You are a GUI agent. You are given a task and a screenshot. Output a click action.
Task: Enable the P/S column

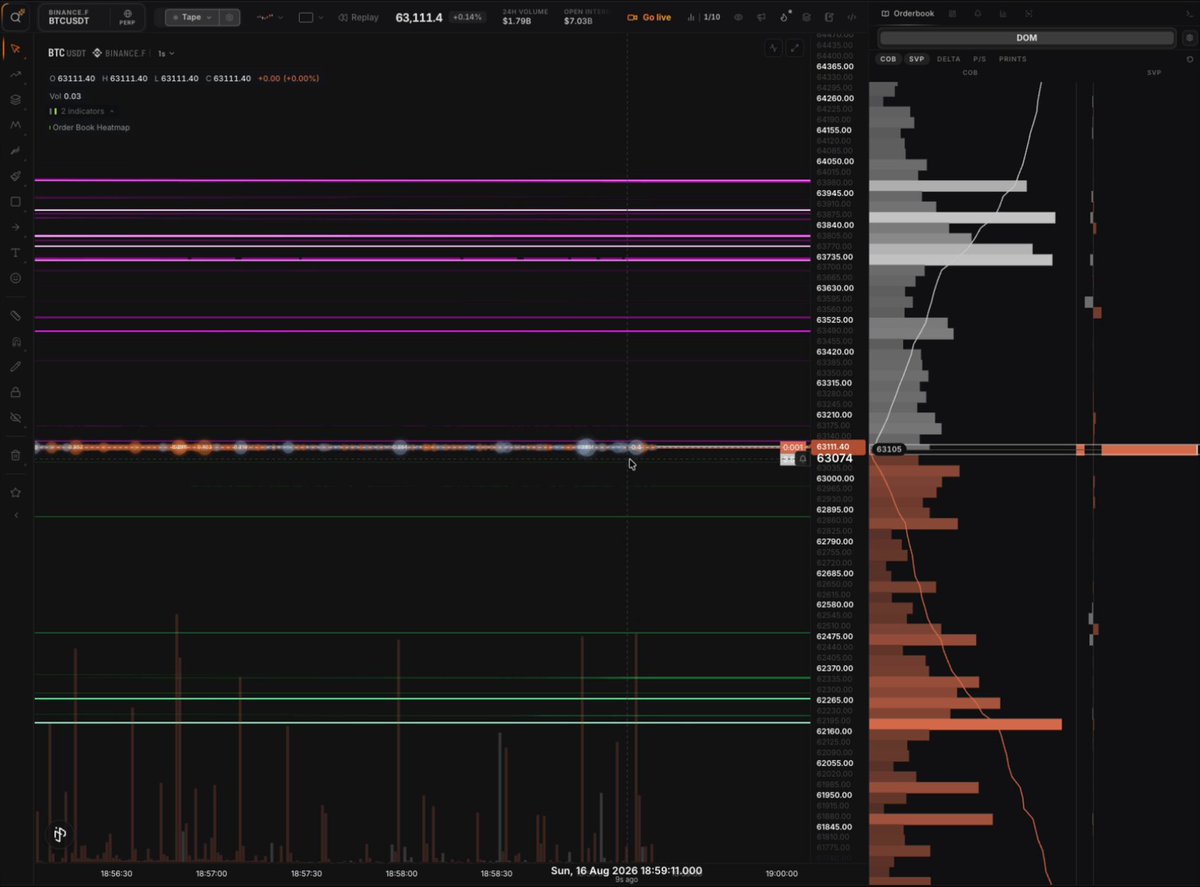[979, 59]
